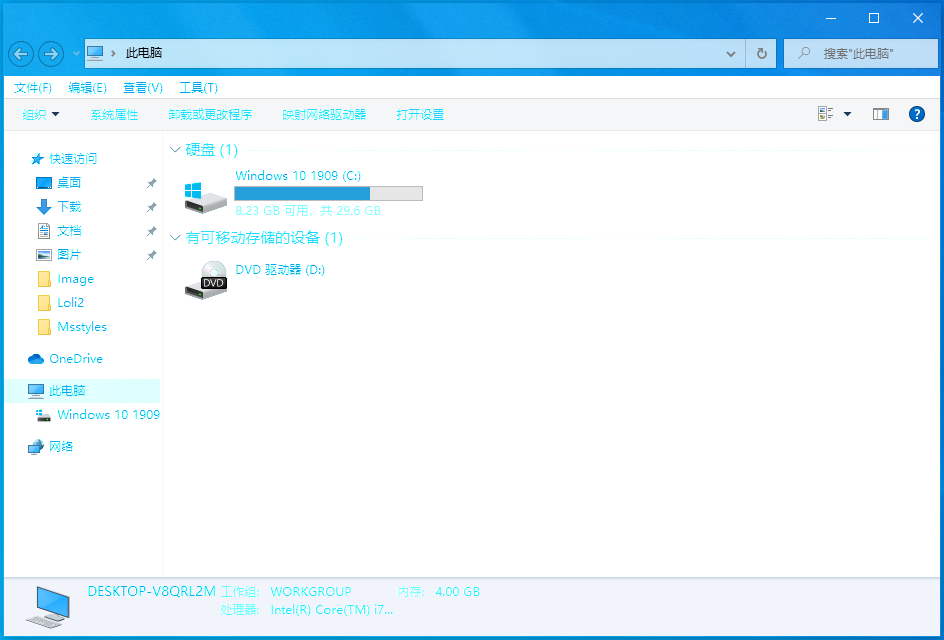944x640 pixels.
Task: Click the 桌面 desktop icon in sidebar
Action: pos(44,183)
